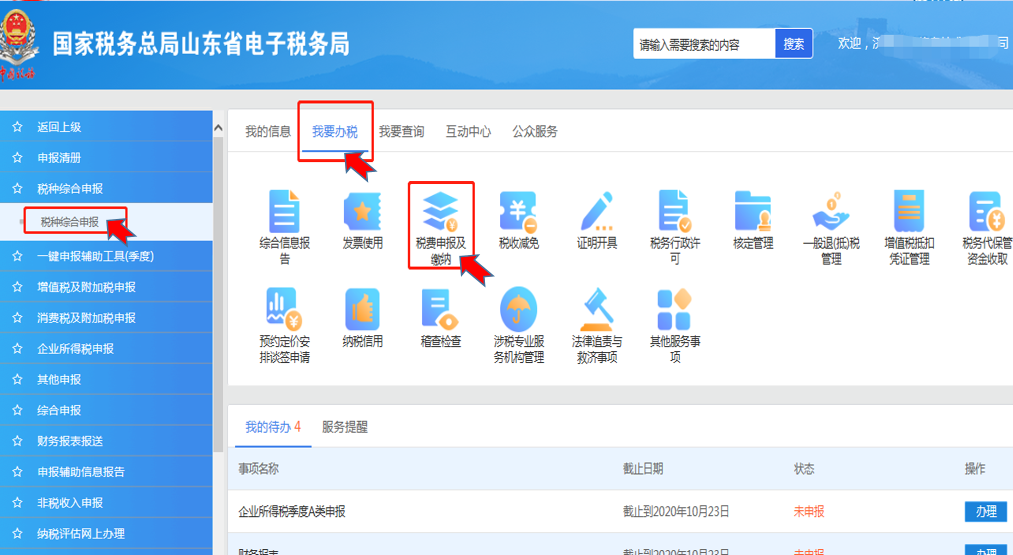Open the 纳税信用 thumbs-up icon
The height and width of the screenshot is (555, 1013).
[x=362, y=309]
